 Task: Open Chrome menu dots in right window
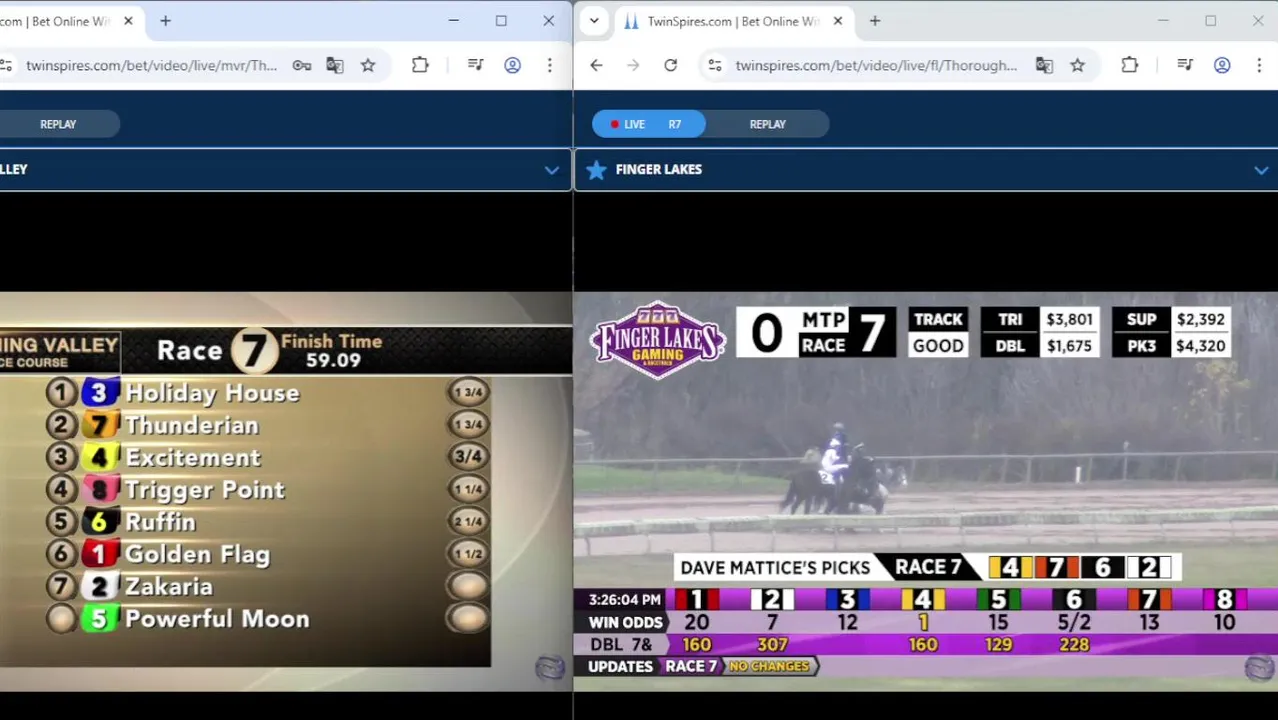click(1258, 65)
